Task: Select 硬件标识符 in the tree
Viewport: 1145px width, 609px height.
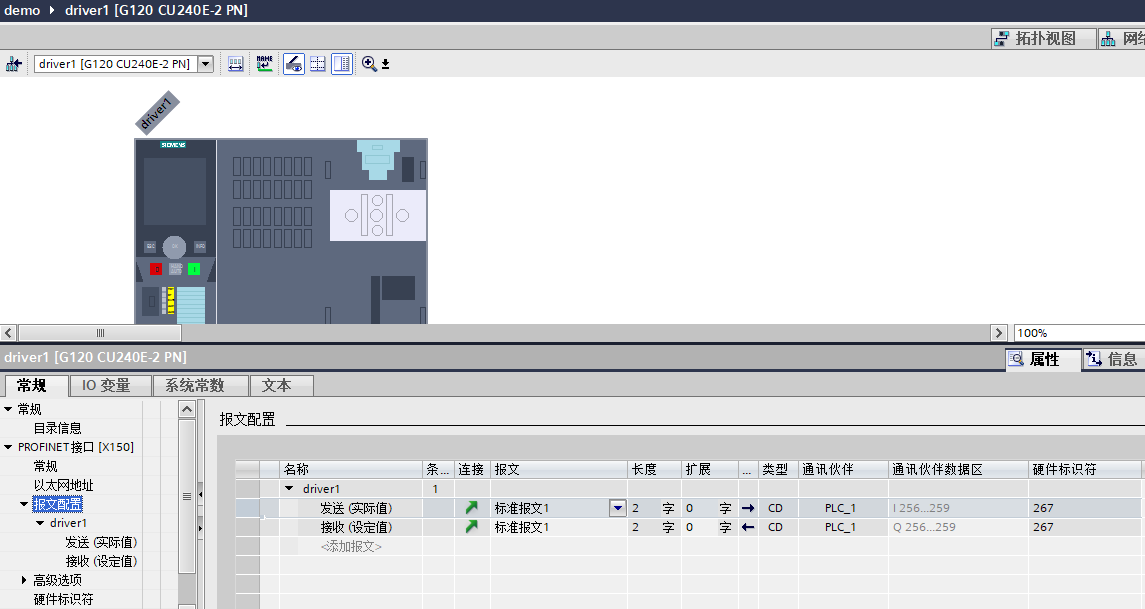Action: coord(64,599)
